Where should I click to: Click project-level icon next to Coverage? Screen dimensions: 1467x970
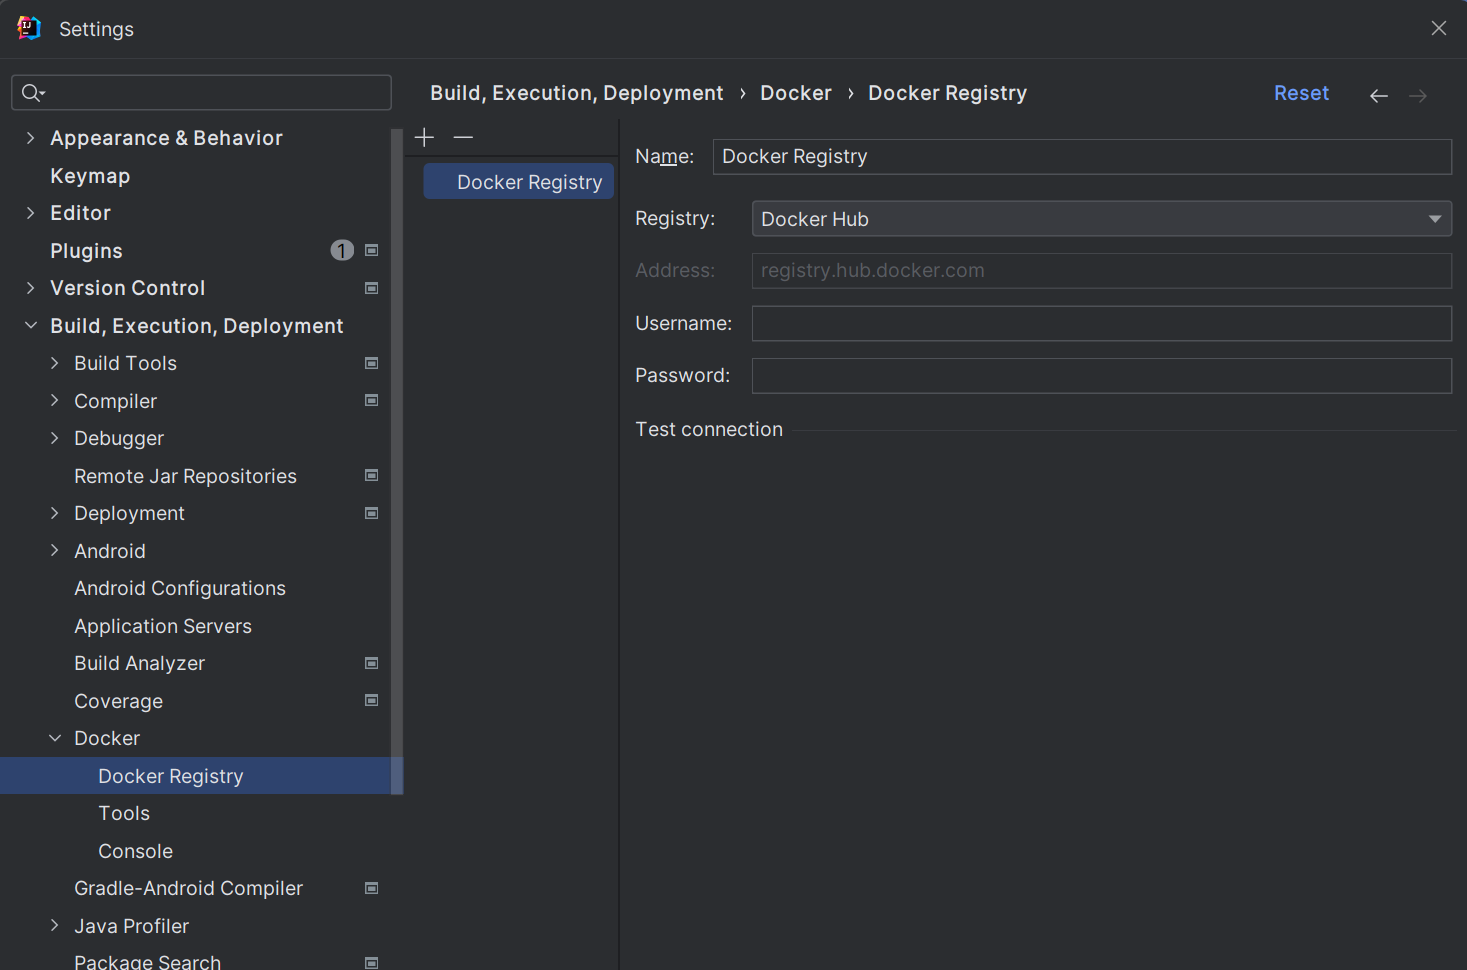pos(372,700)
